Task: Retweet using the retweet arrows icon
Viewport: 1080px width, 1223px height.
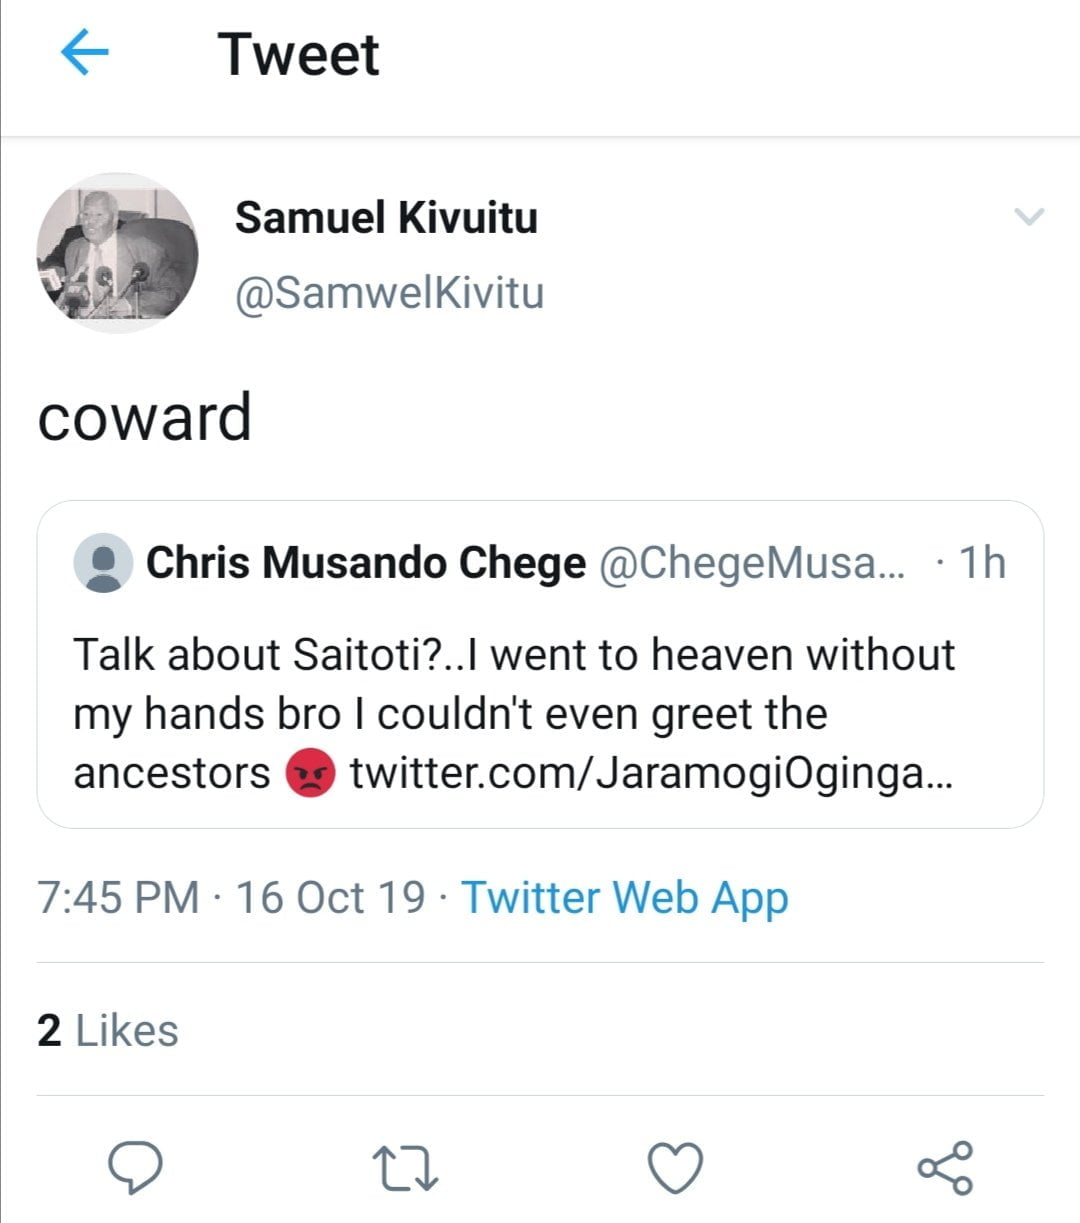Action: 405,1168
